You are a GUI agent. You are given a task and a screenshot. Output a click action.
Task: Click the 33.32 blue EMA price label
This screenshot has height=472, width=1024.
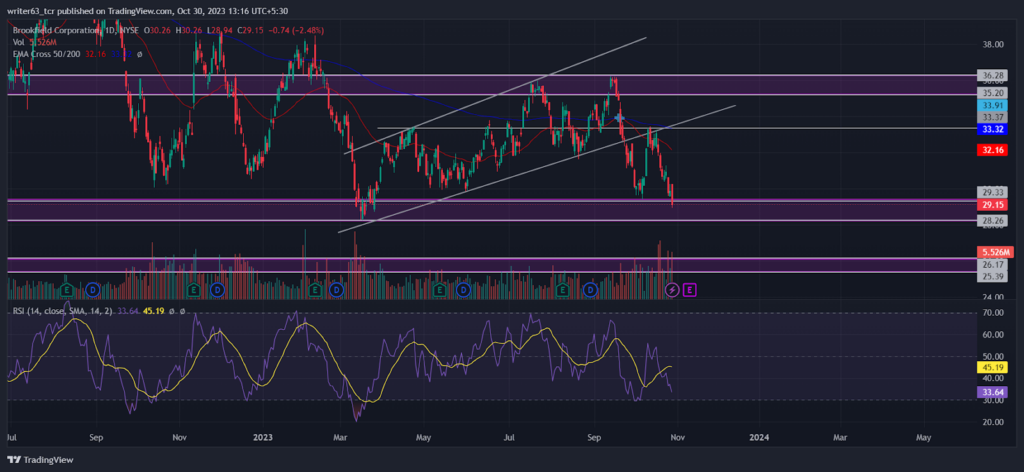tap(991, 129)
